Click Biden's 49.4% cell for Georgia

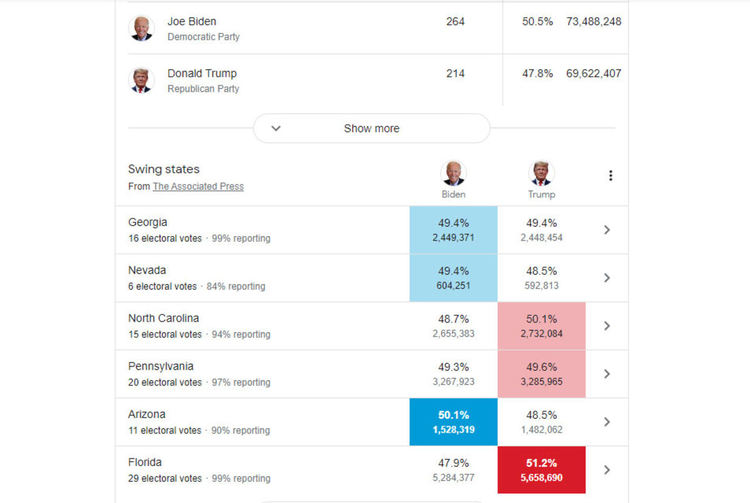[453, 230]
